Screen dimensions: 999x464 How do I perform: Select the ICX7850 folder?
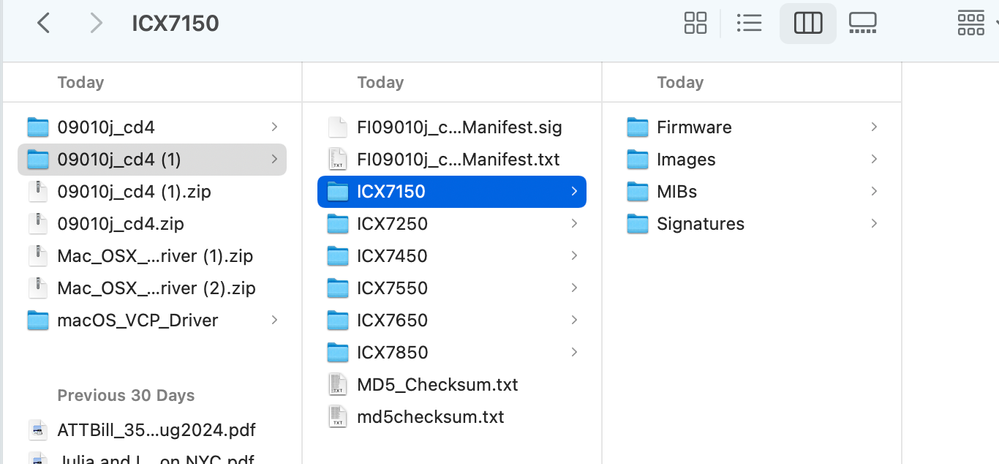coord(392,352)
